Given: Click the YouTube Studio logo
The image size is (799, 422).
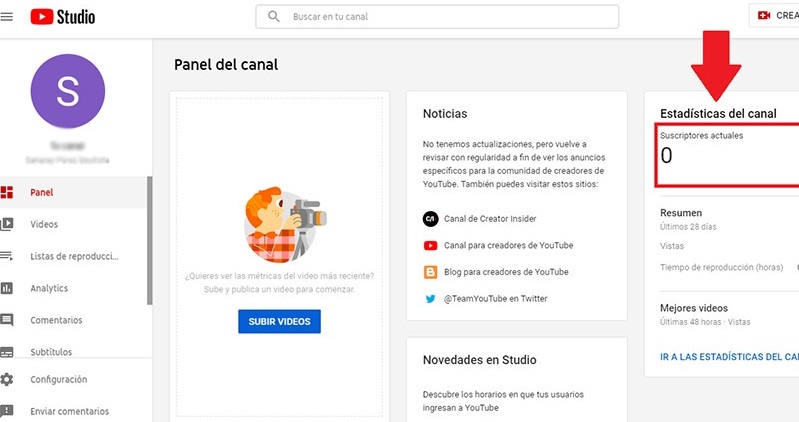Looking at the screenshot, I should pyautogui.click(x=63, y=17).
